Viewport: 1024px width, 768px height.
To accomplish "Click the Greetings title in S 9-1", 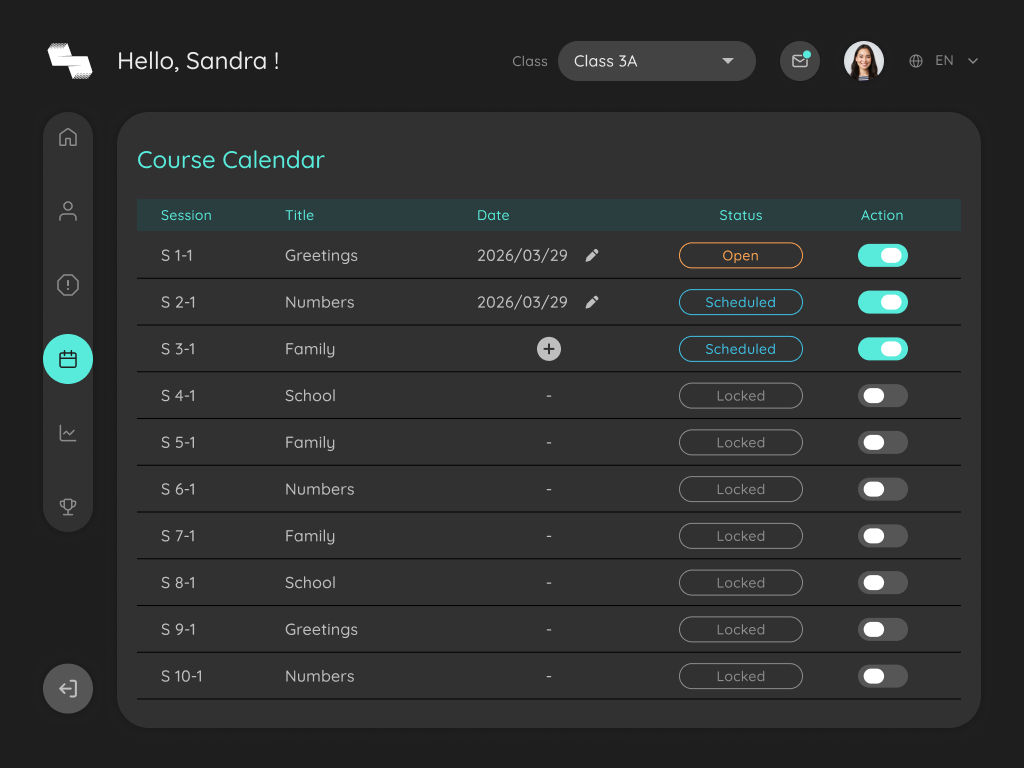I will tap(321, 630).
